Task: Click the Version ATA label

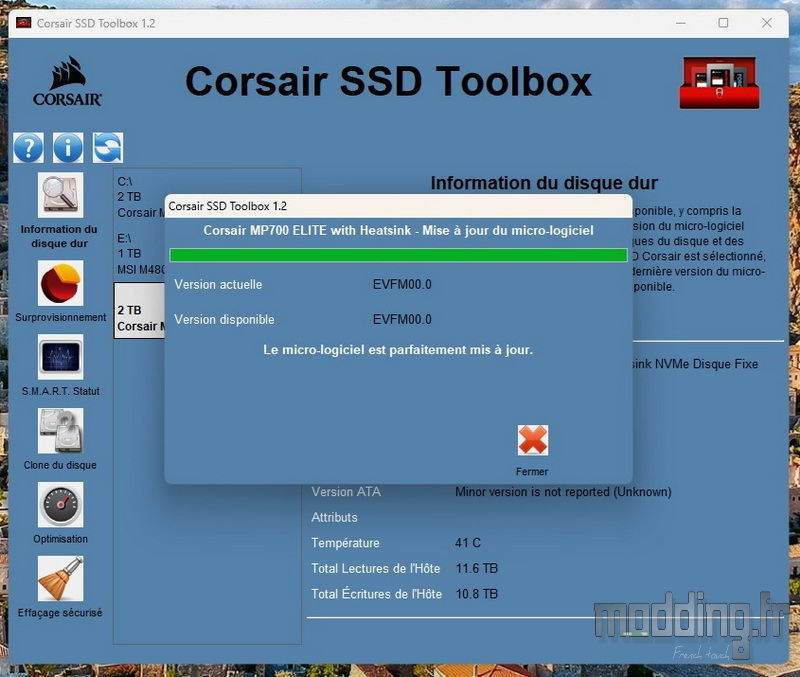Action: click(x=346, y=492)
